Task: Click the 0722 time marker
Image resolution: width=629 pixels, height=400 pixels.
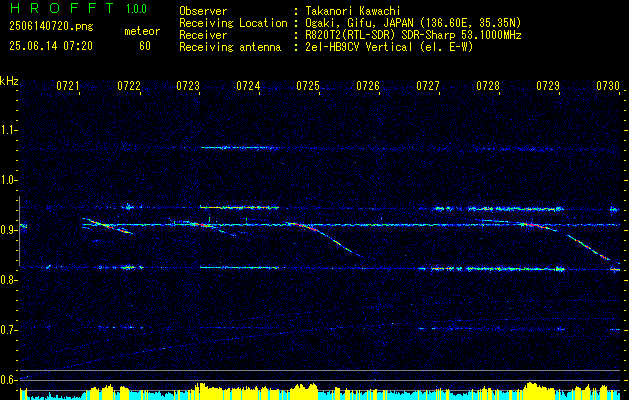Action: pos(129,85)
